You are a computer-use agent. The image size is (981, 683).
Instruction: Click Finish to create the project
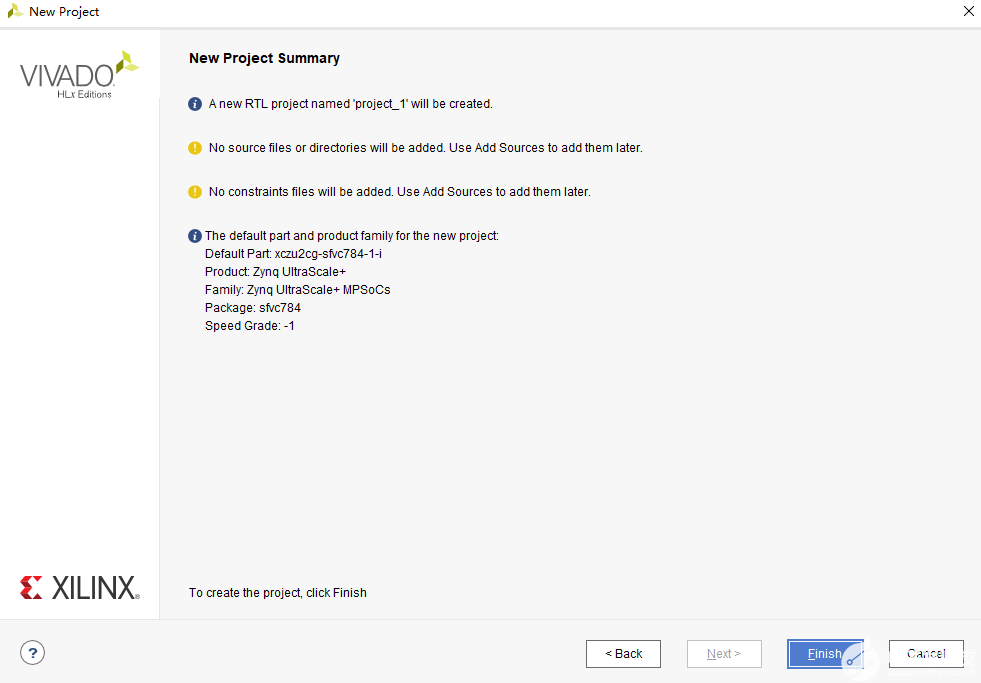[824, 654]
